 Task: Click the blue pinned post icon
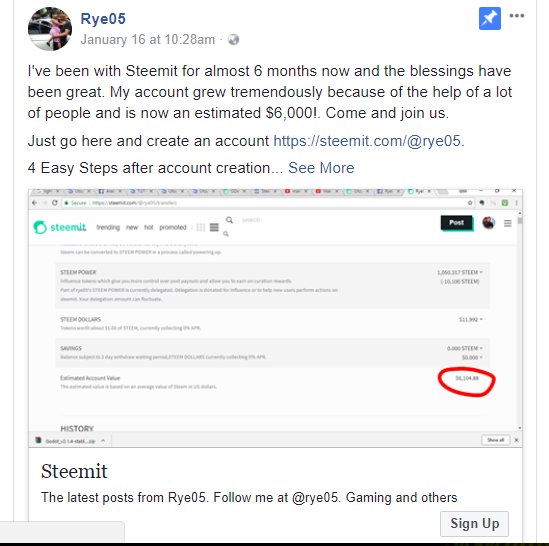(x=489, y=18)
